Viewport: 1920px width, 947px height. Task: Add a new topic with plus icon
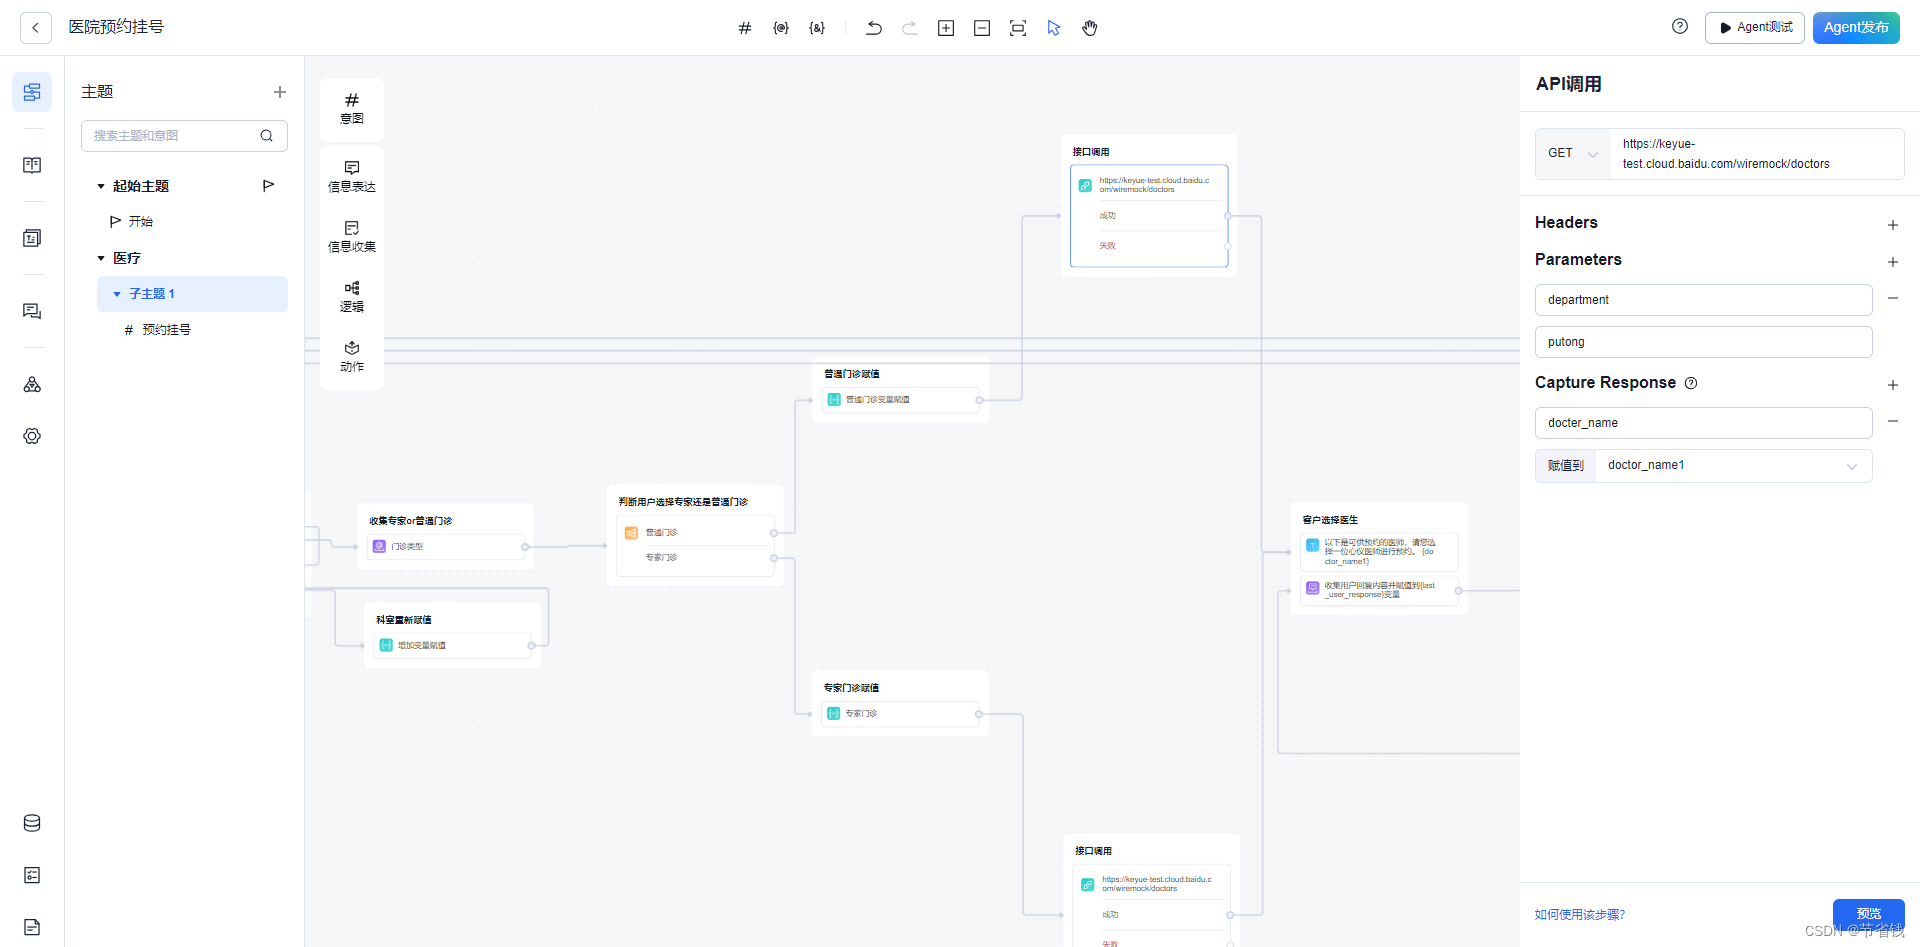click(280, 92)
